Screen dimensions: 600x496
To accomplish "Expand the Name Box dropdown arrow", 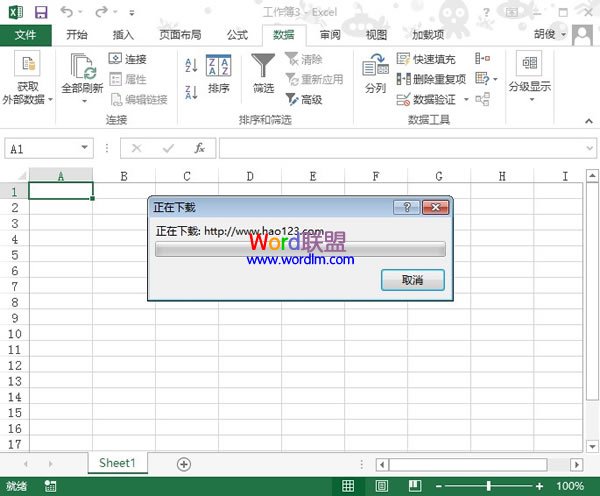I will (85, 148).
